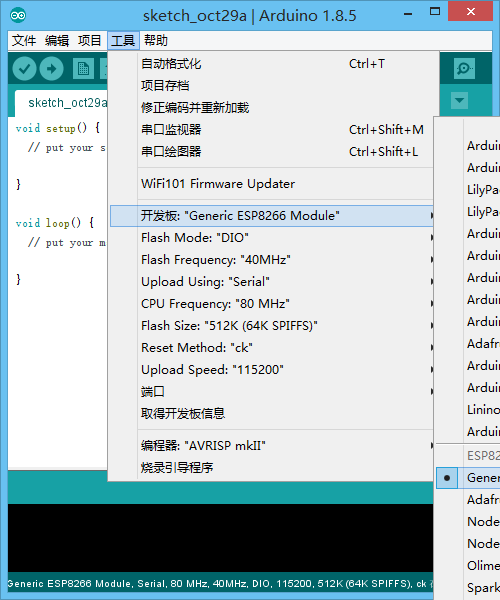500x600 pixels.
Task: Open the 帮助 menu
Action: point(156,40)
